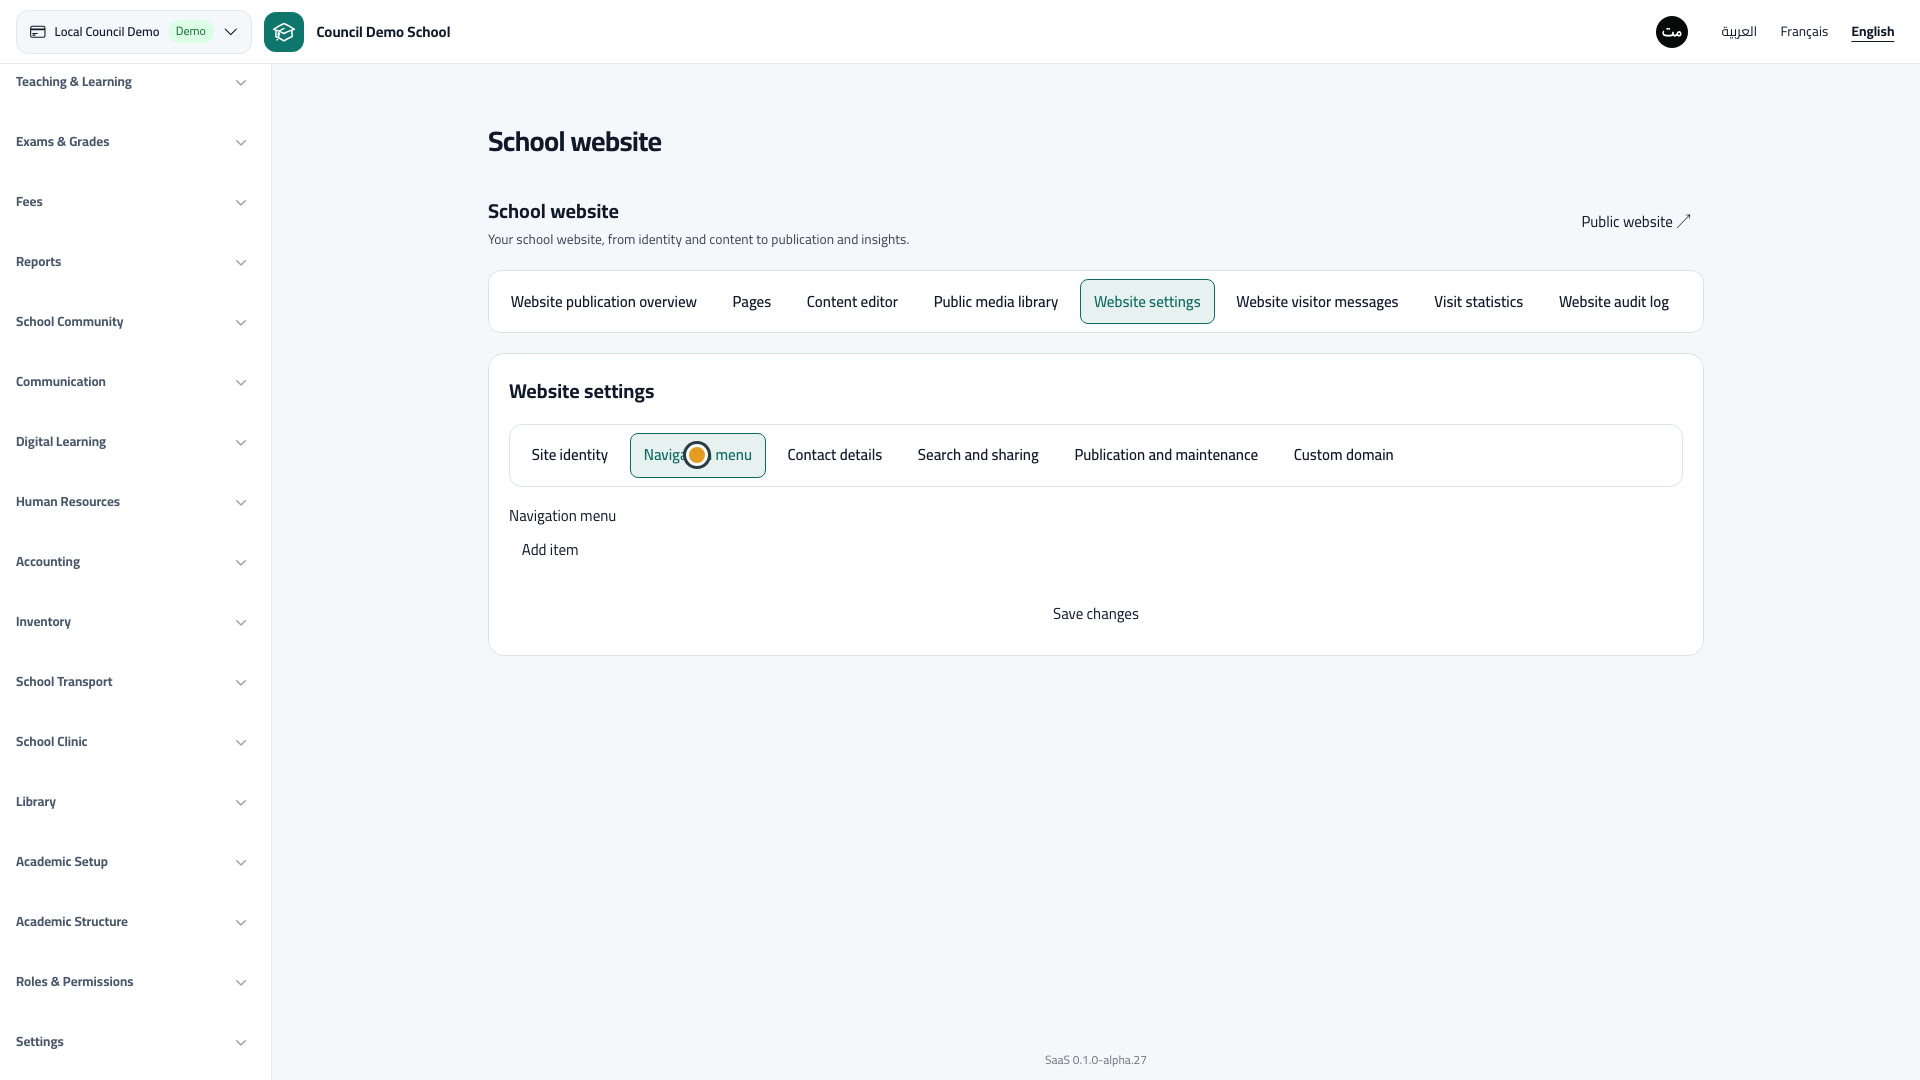
Task: Open the Public media library tab
Action: point(996,302)
